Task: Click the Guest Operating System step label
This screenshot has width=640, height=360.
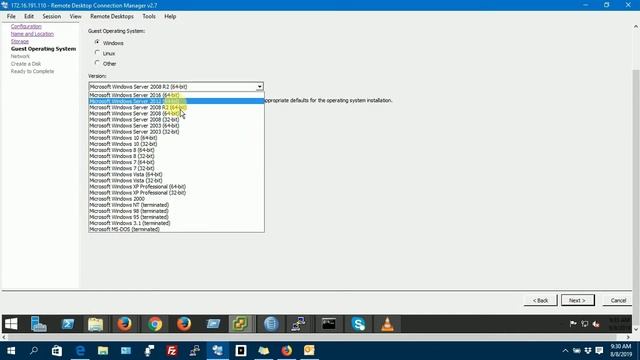Action: tap(43, 49)
